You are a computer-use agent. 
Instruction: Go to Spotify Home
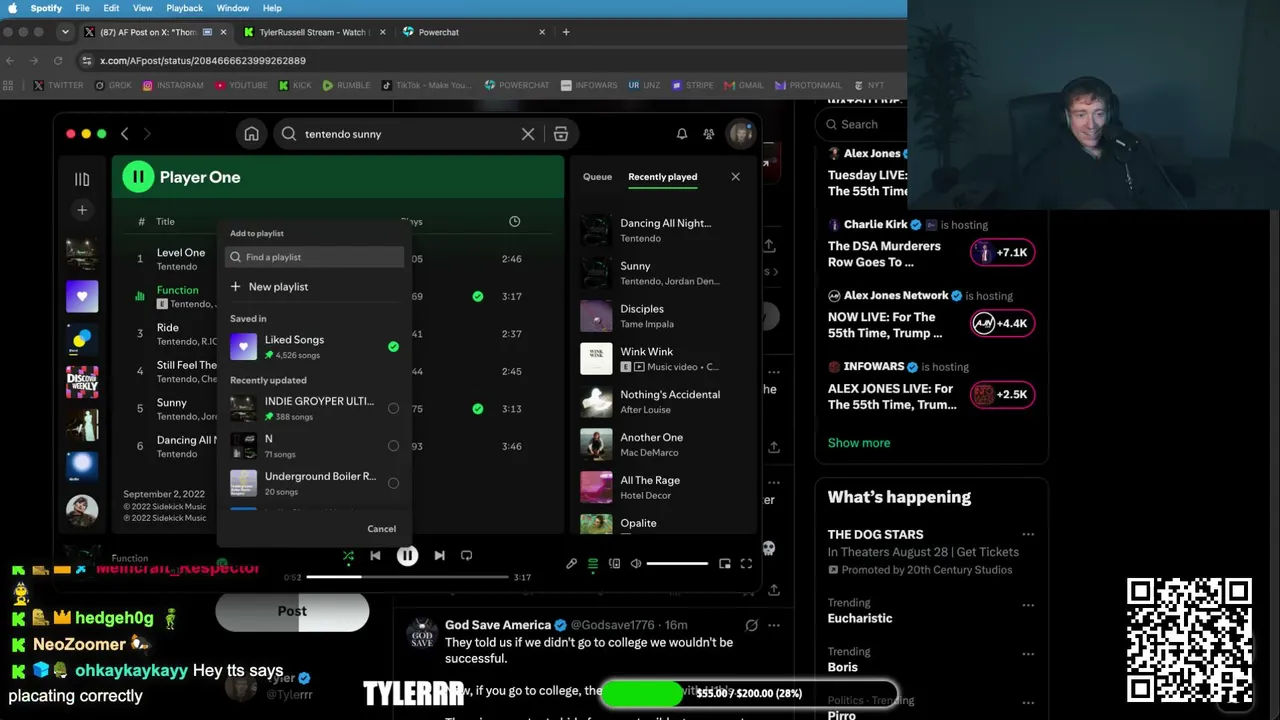(x=252, y=134)
